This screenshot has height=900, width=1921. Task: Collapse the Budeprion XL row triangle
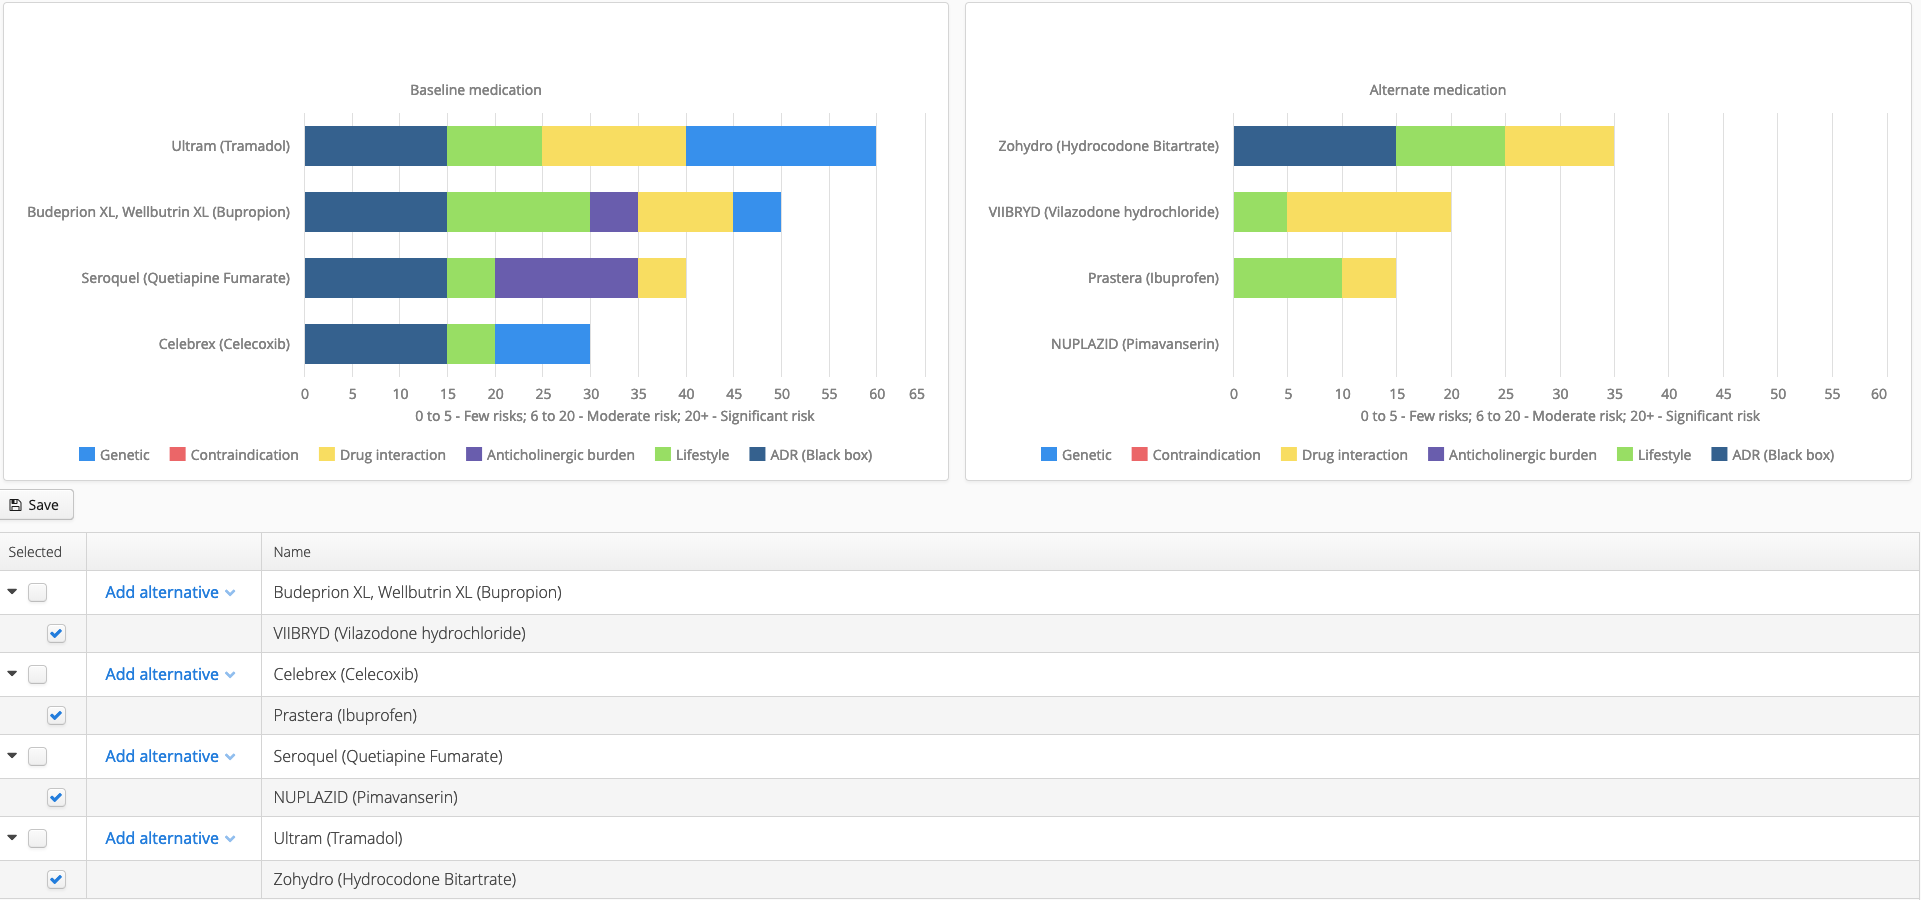[12, 592]
